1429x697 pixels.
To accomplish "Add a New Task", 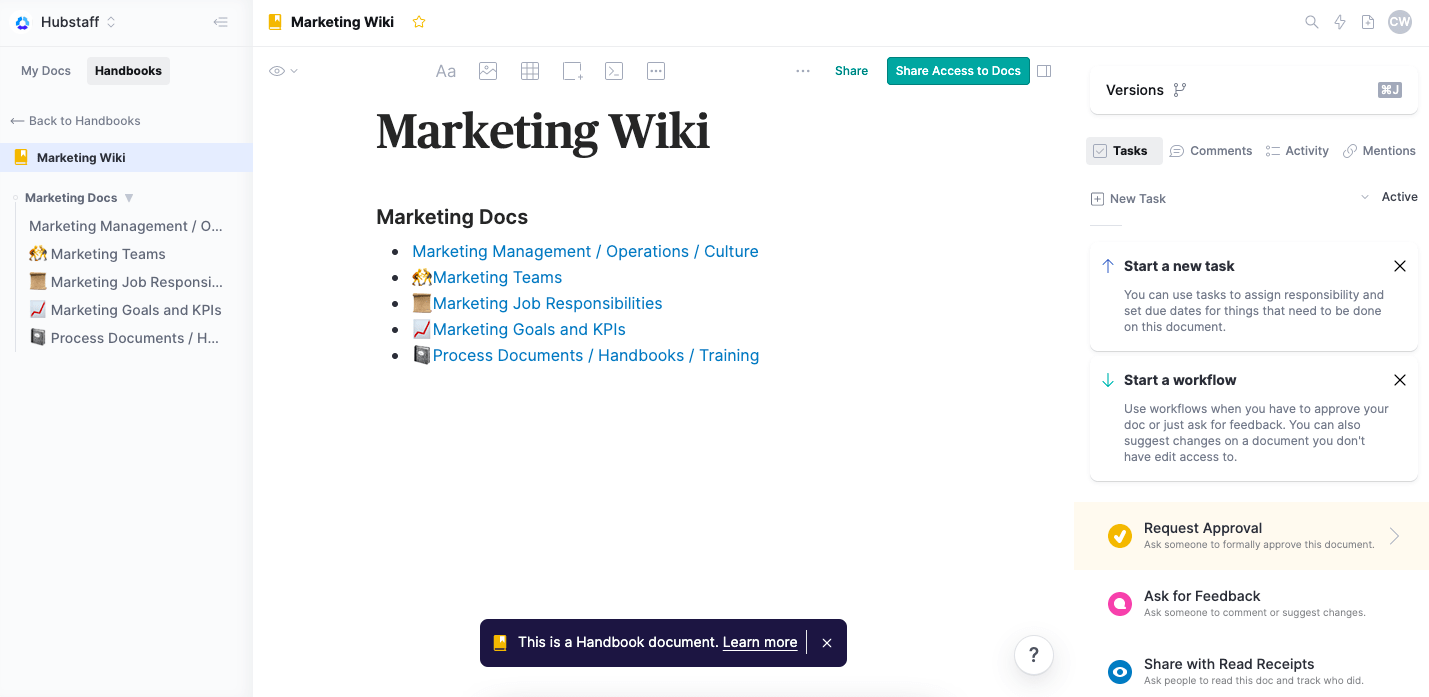I will point(1128,199).
